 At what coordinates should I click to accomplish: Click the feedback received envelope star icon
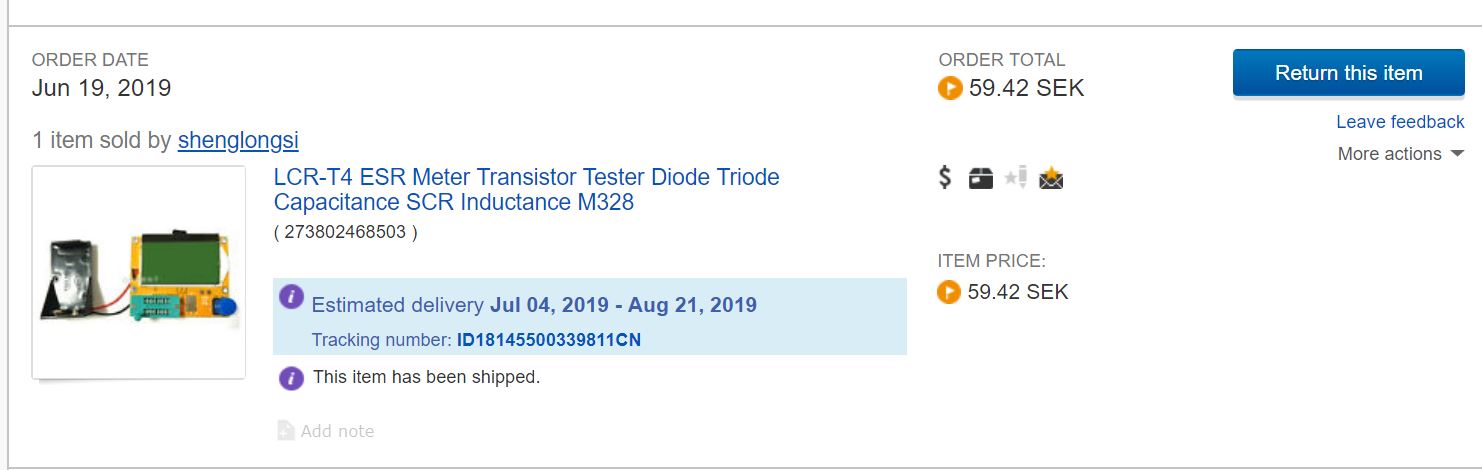point(1051,179)
